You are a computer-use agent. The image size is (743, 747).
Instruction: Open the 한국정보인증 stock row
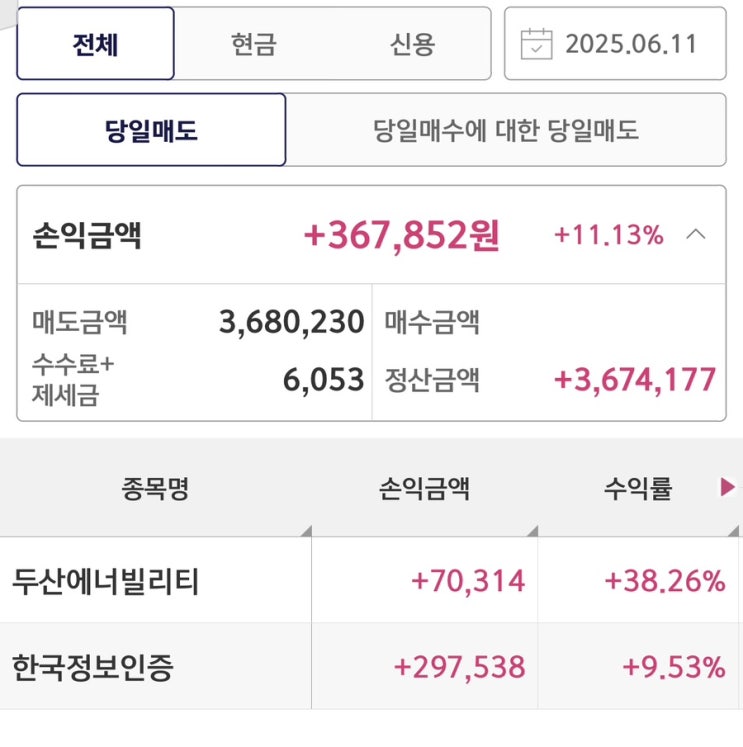93,667
